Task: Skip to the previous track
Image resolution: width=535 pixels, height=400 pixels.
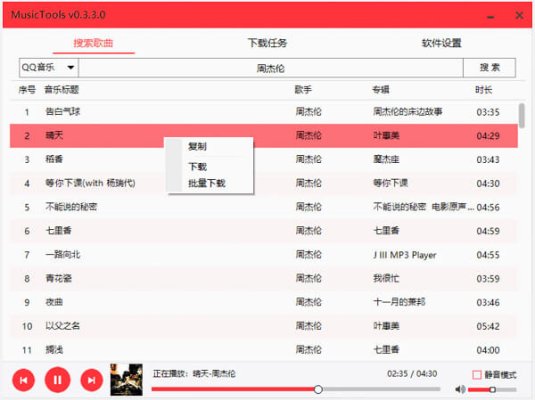Action: (23, 380)
